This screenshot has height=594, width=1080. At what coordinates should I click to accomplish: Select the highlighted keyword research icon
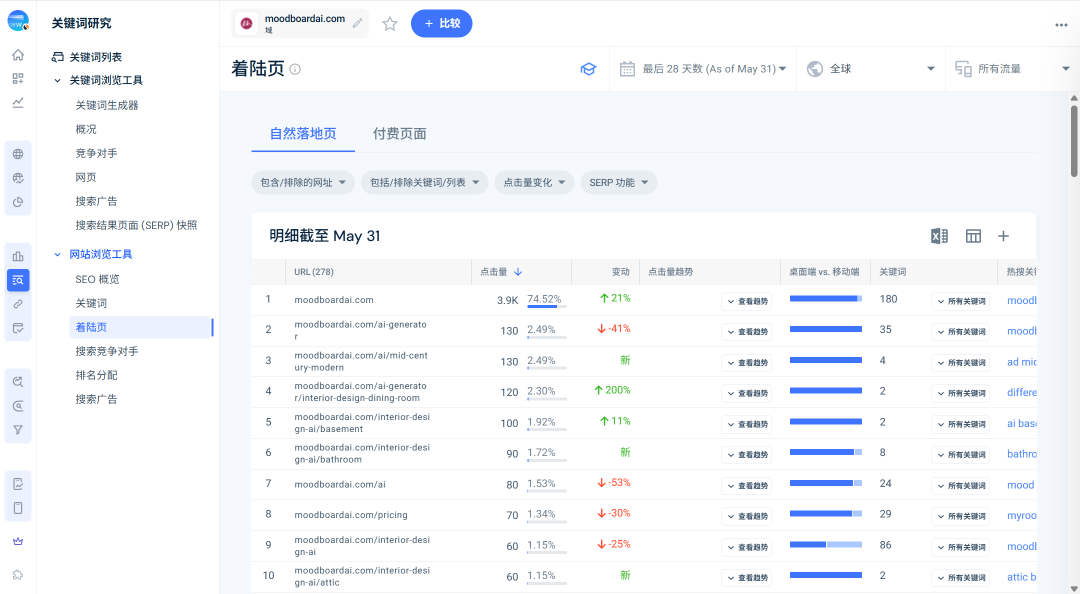(x=18, y=280)
